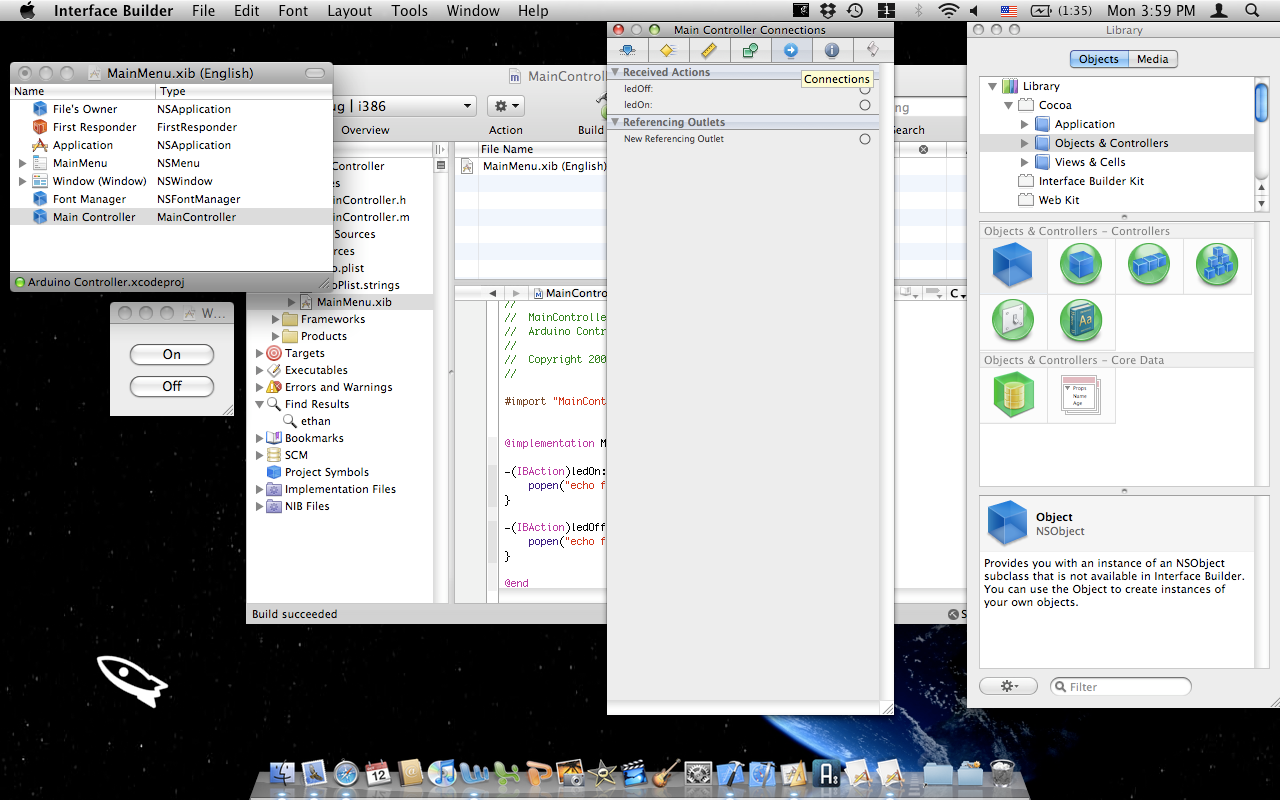Click the File's Owner cube icon
The height and width of the screenshot is (800, 1280).
tap(40, 109)
